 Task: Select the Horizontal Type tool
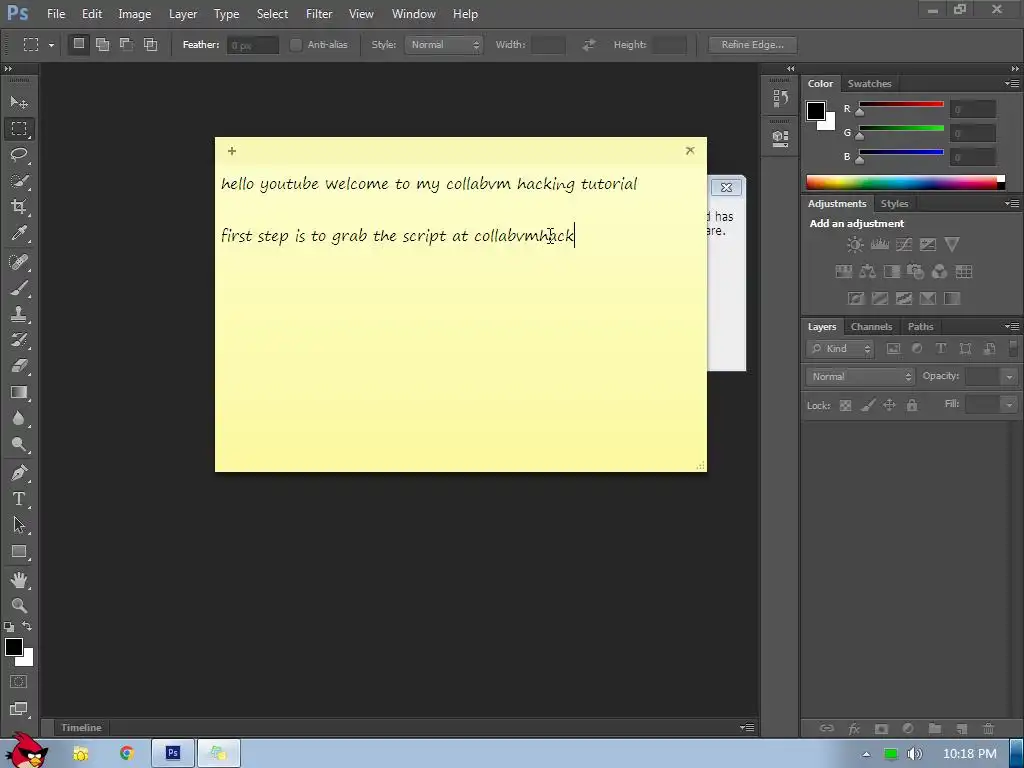click(x=19, y=499)
